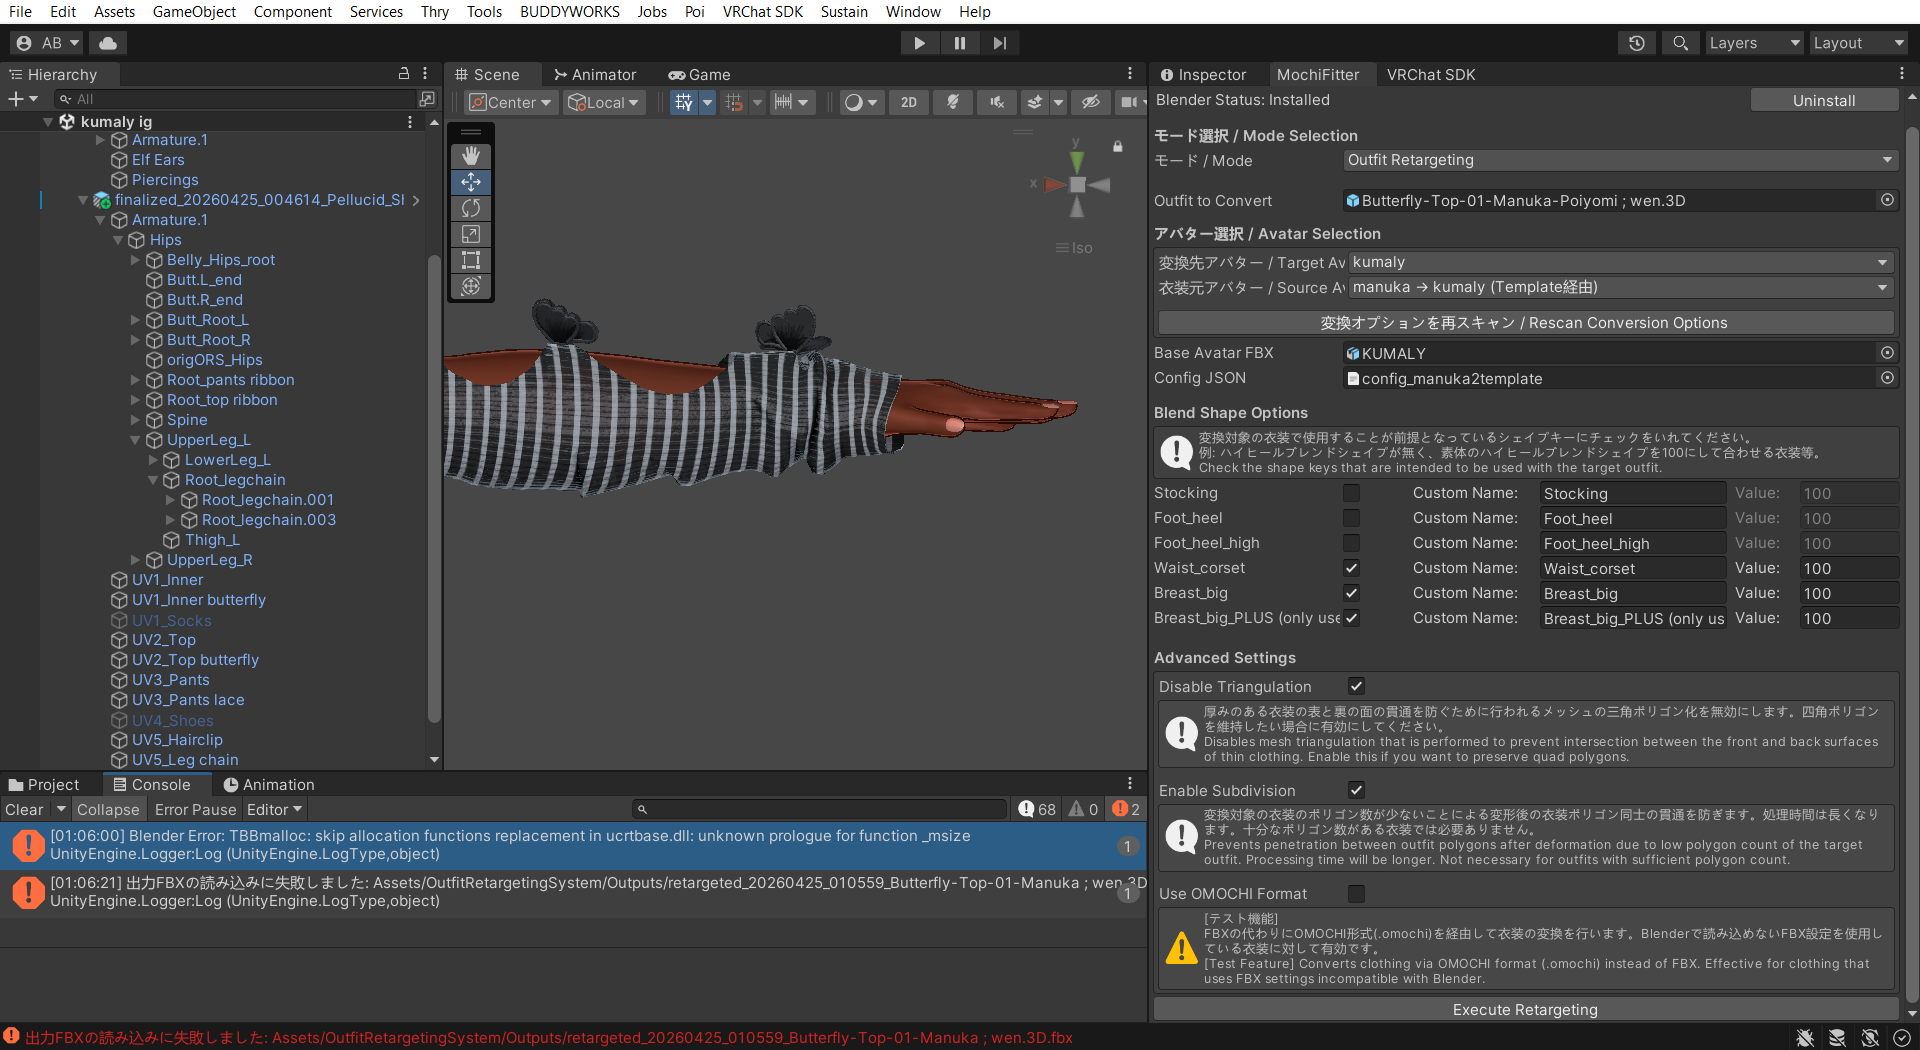Open Undo History icon
The height and width of the screenshot is (1050, 1920).
tap(1637, 43)
